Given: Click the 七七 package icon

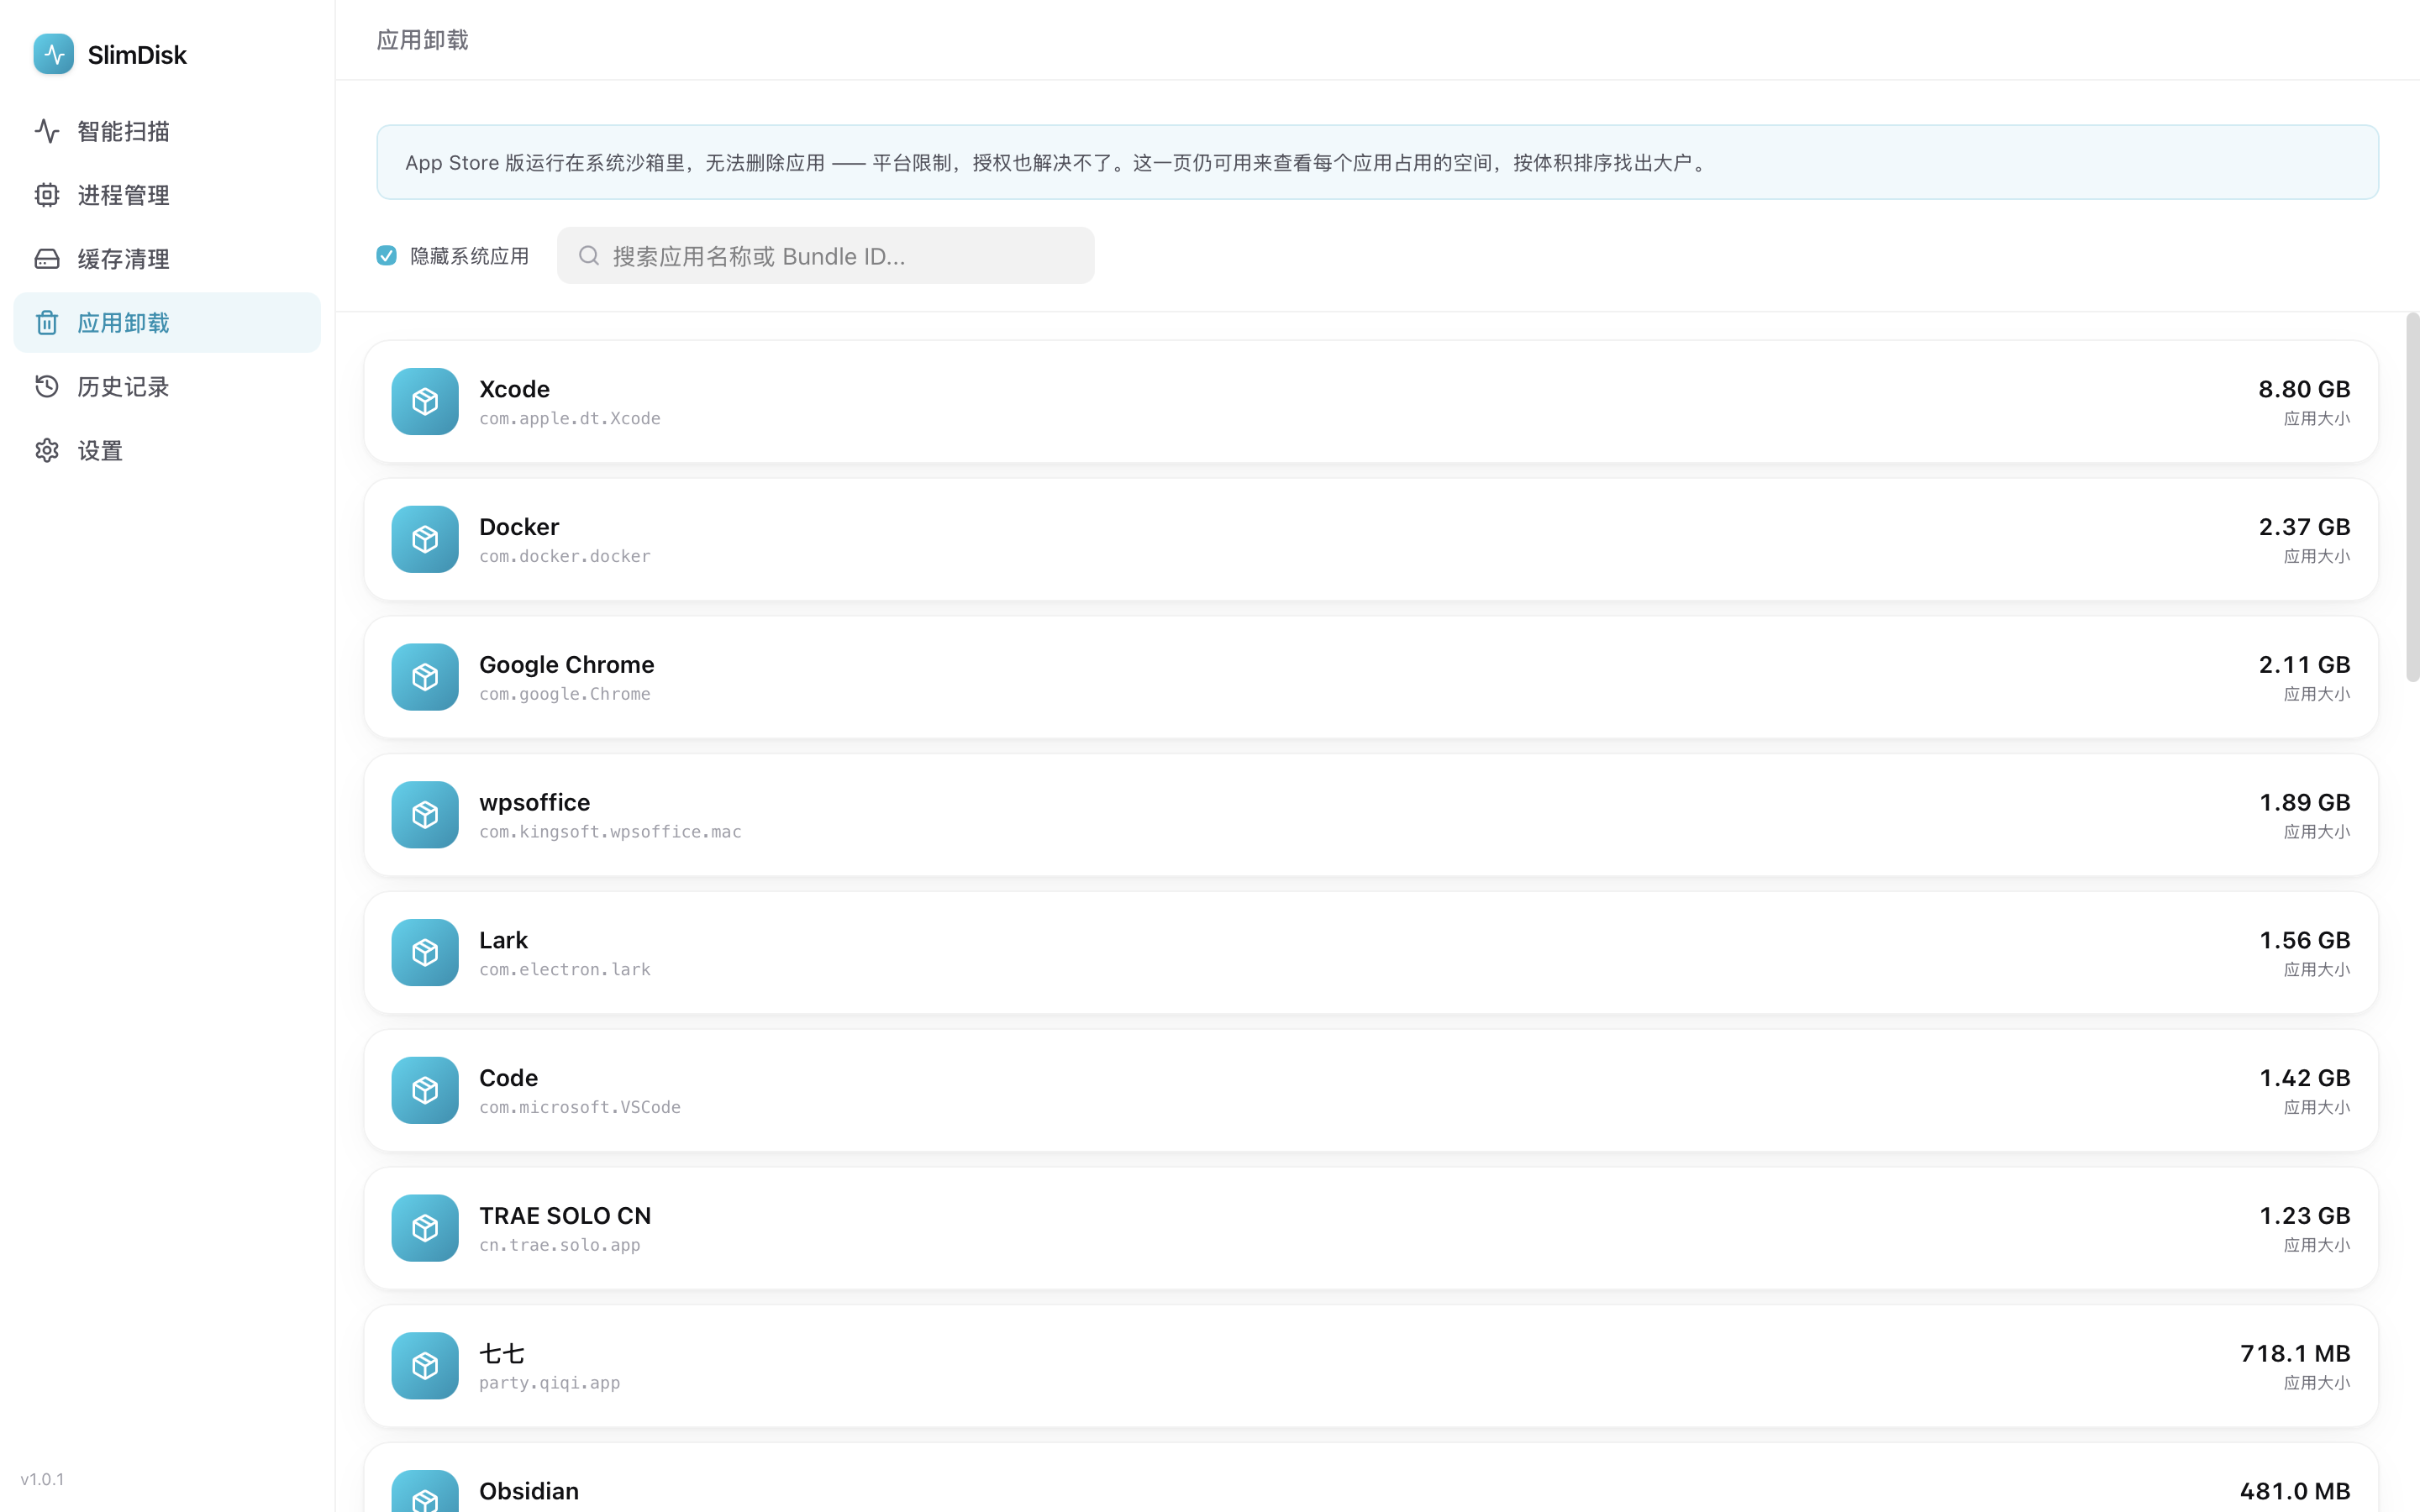Looking at the screenshot, I should (x=425, y=1366).
